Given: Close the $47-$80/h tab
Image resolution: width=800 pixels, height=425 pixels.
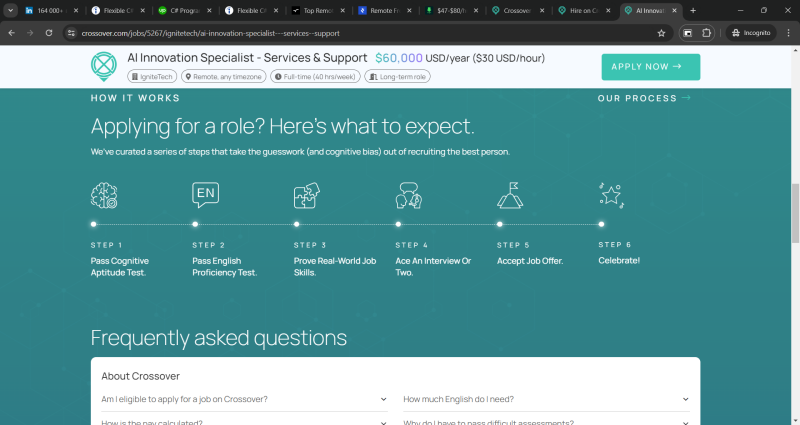Looking at the screenshot, I should pyautogui.click(x=476, y=10).
